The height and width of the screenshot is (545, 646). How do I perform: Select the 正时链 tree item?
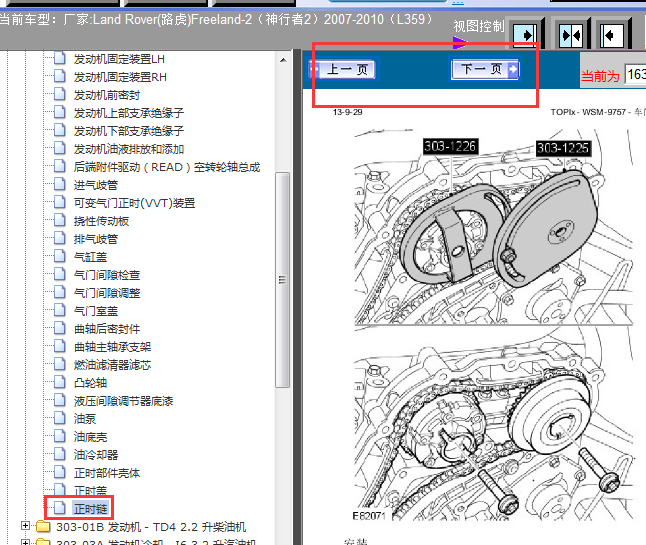point(90,509)
